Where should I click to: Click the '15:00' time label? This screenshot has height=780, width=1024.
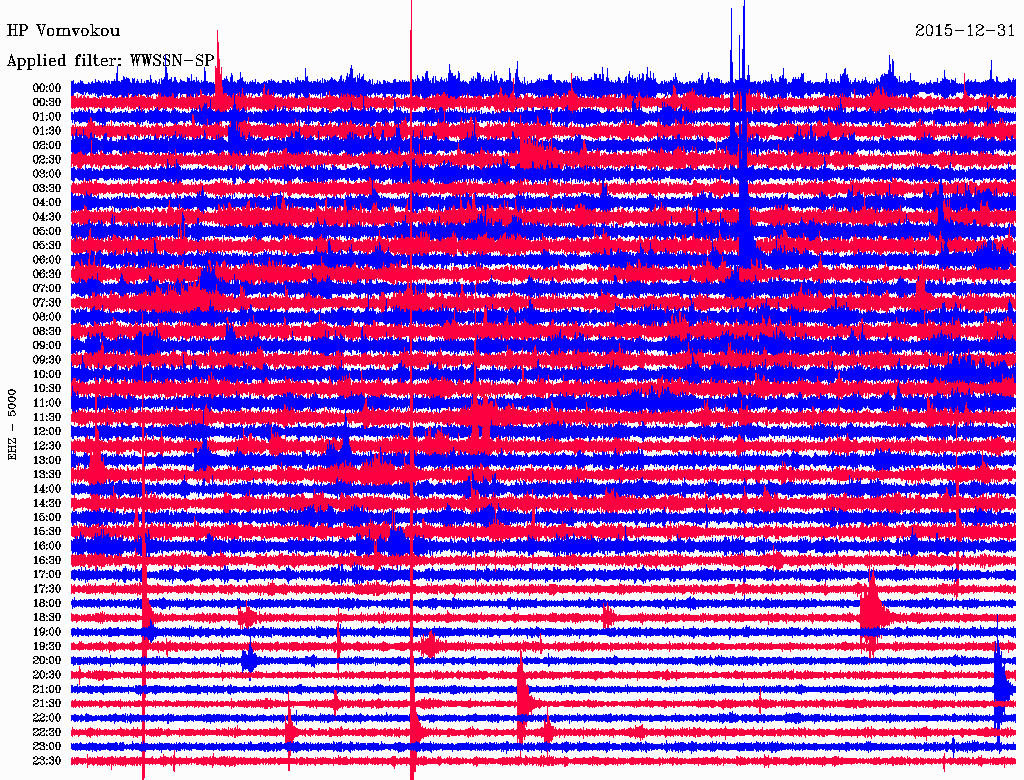click(46, 518)
